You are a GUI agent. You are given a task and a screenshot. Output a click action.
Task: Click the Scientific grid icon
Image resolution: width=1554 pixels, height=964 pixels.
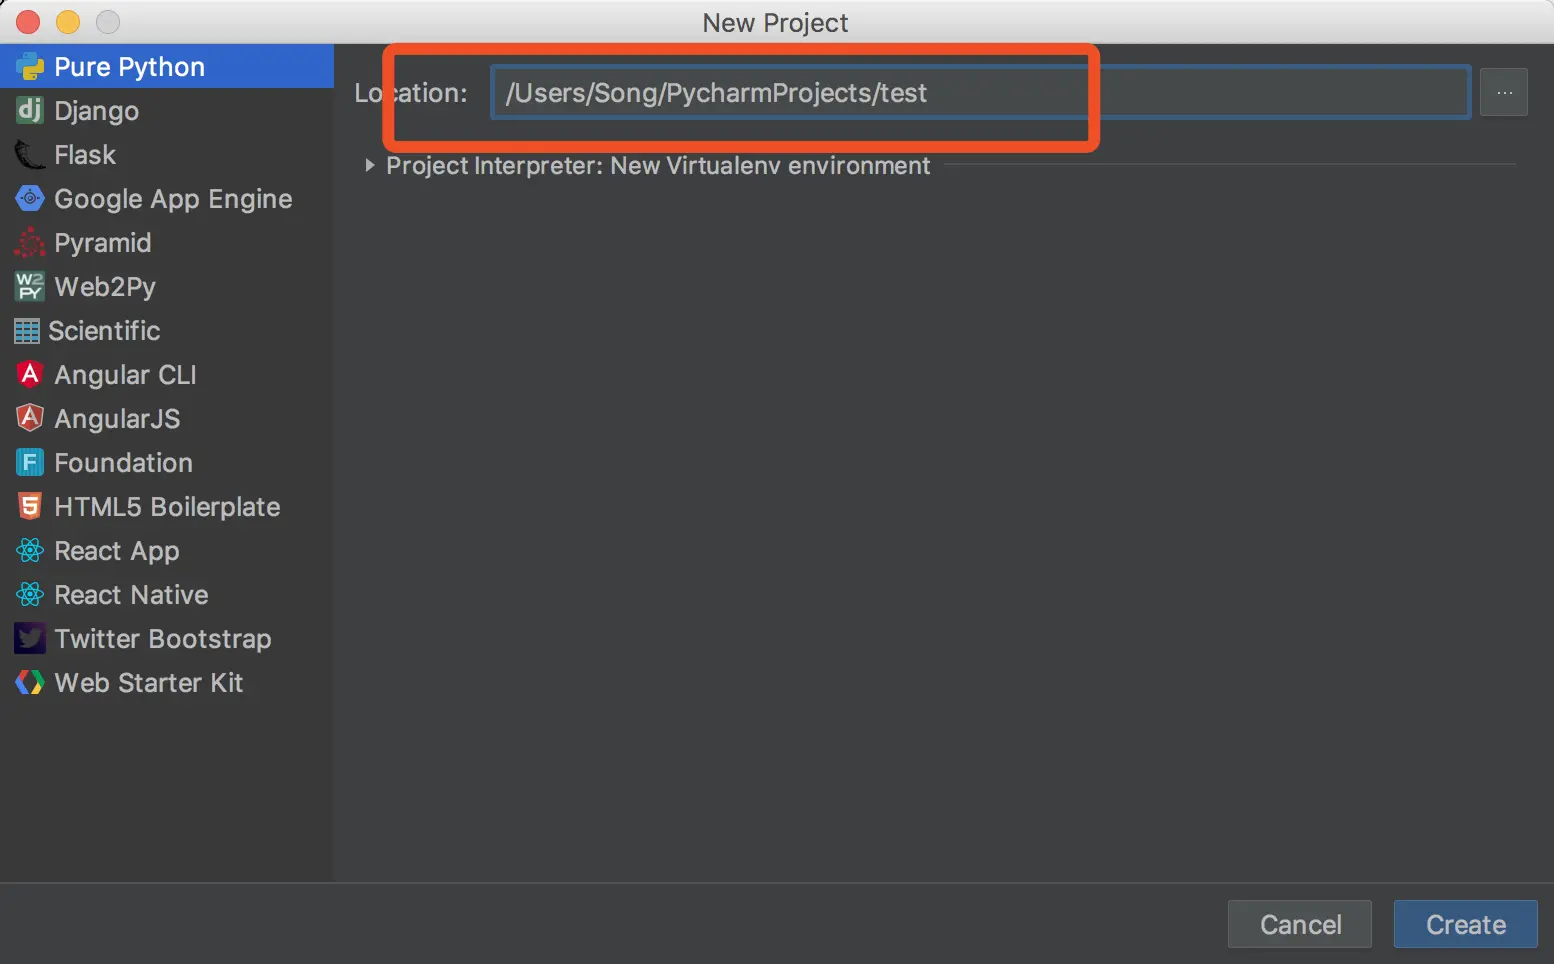pos(27,331)
